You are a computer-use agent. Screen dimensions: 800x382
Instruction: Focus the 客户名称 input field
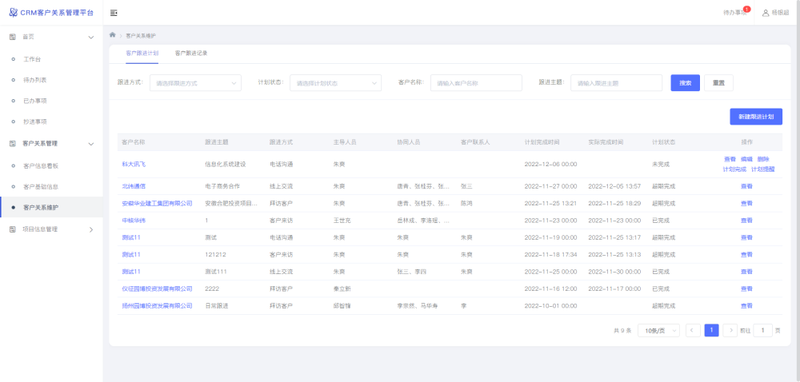coord(476,83)
